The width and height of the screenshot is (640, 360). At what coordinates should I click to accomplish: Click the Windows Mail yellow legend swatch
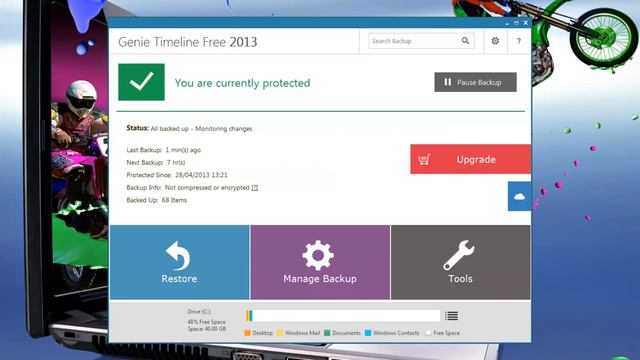pyautogui.click(x=280, y=333)
